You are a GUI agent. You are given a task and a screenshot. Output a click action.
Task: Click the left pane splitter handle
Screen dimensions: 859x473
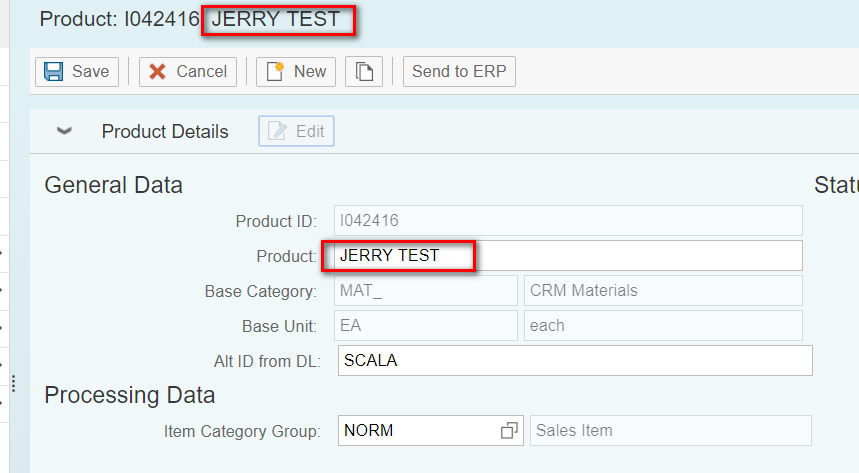13,383
